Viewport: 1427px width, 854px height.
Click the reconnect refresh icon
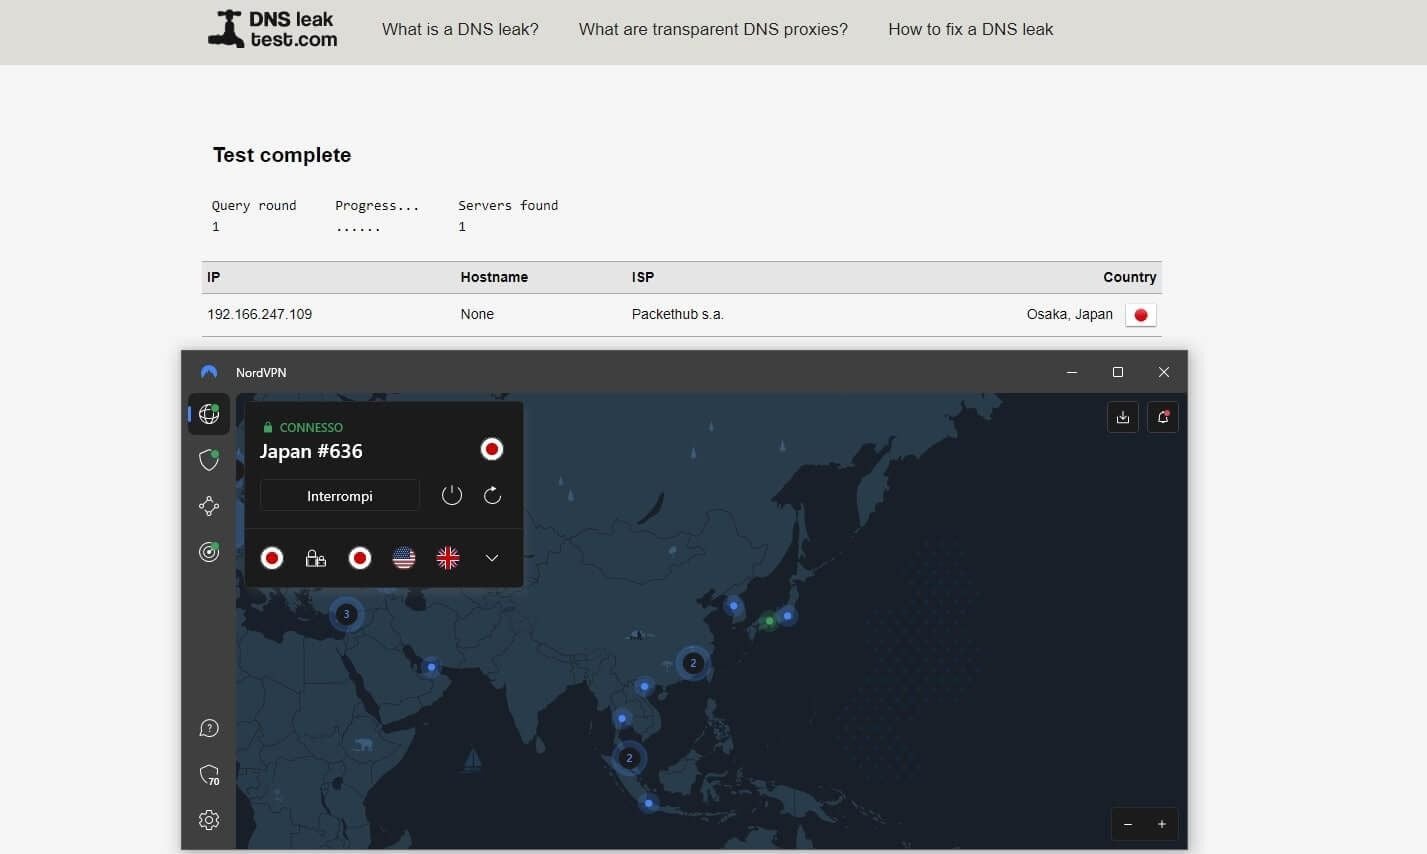pos(493,496)
